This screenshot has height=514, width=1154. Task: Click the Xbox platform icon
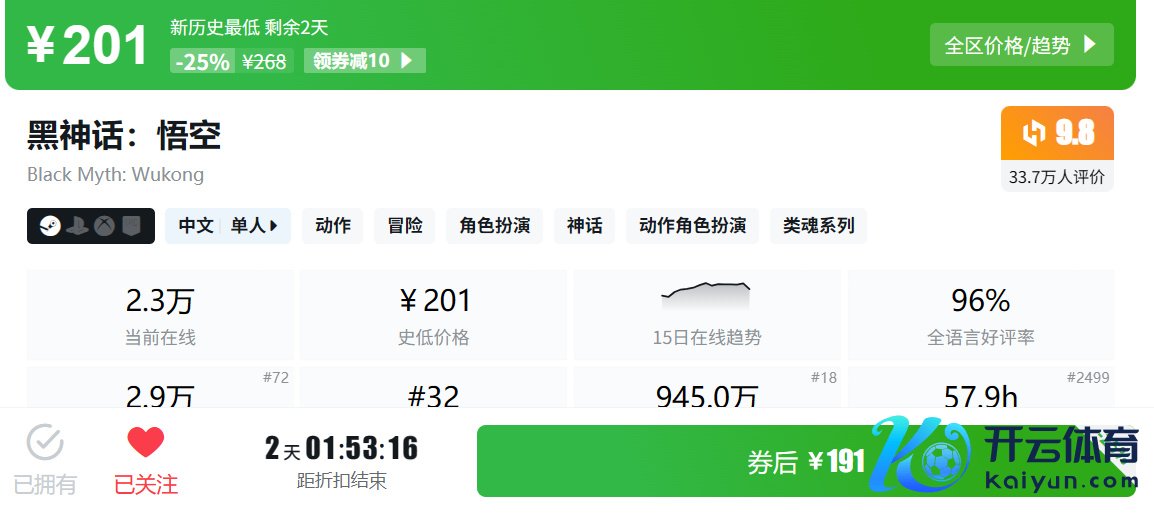pos(104,226)
